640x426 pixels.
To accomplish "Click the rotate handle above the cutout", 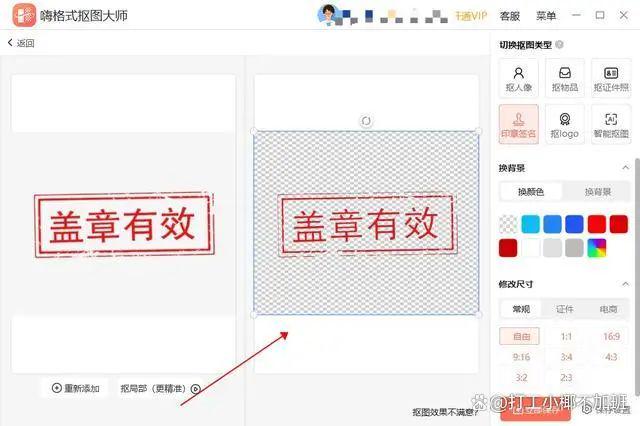I will click(366, 121).
